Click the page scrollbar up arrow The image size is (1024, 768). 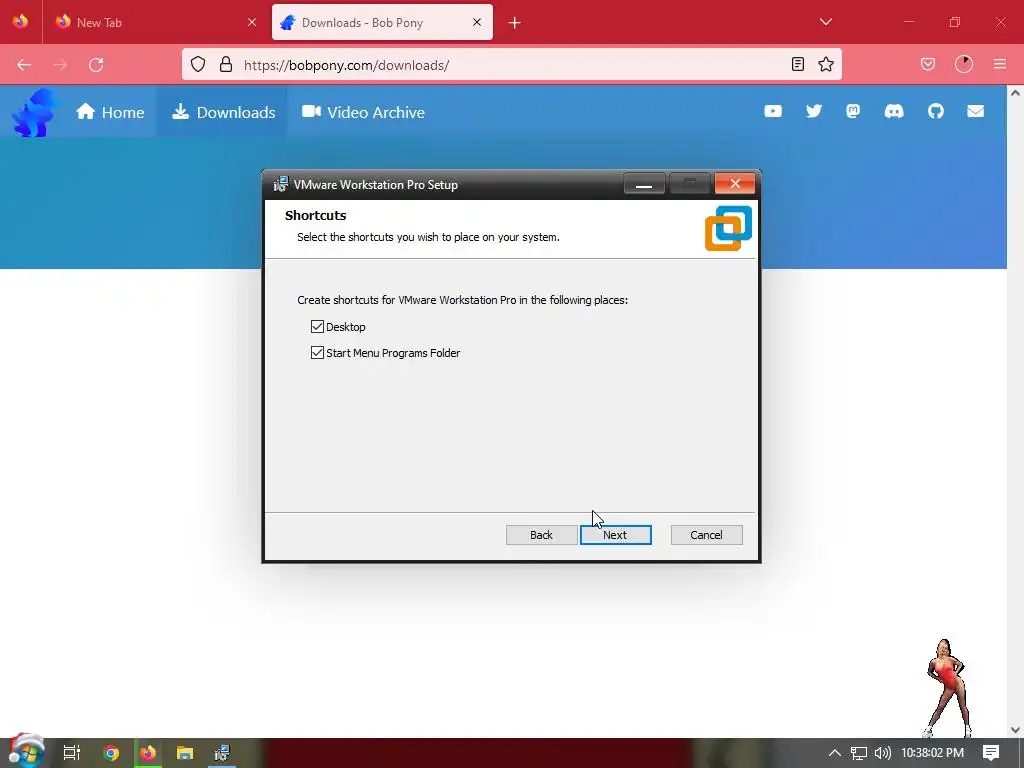(1015, 93)
